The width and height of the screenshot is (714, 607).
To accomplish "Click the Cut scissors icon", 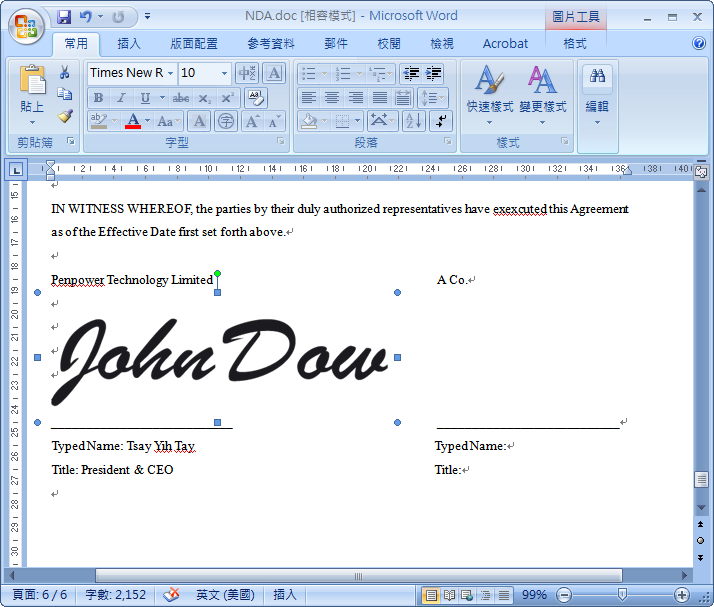I will (x=65, y=72).
